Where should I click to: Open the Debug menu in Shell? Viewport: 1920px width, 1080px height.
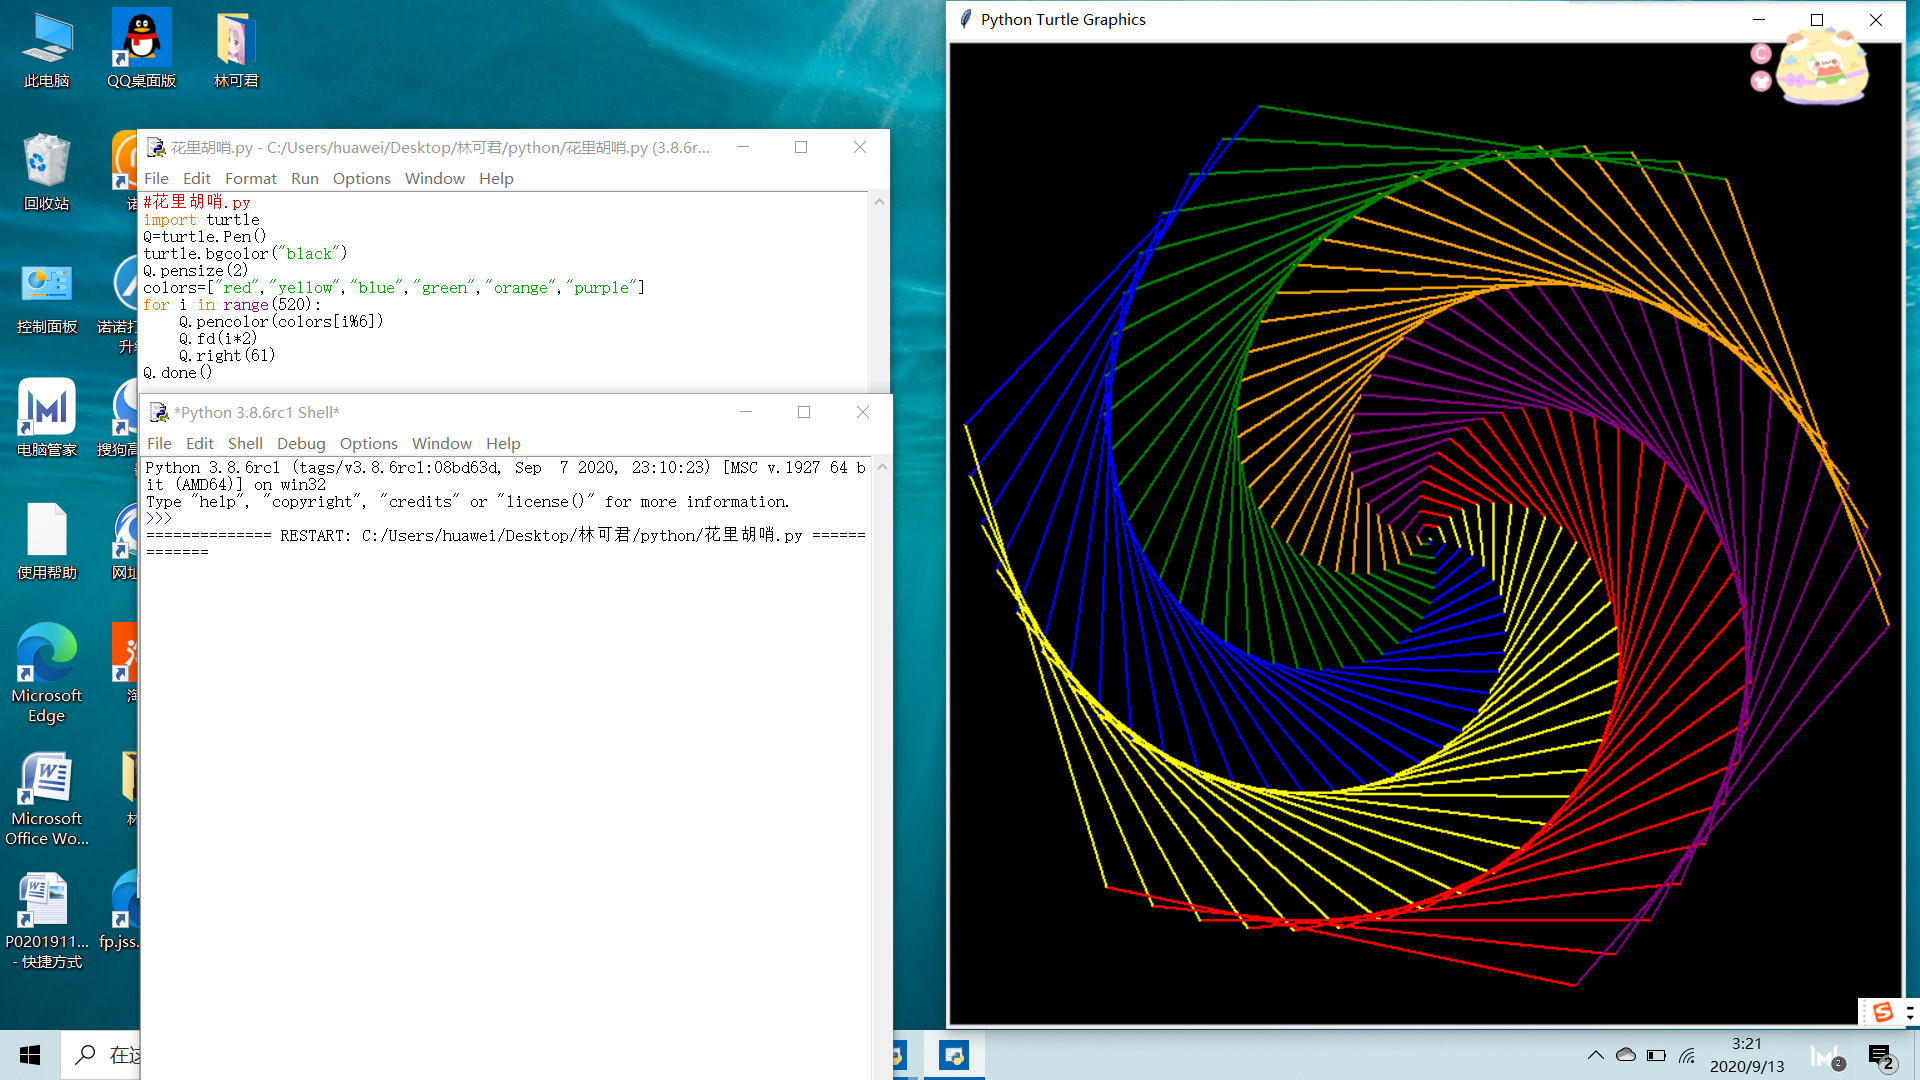(301, 443)
